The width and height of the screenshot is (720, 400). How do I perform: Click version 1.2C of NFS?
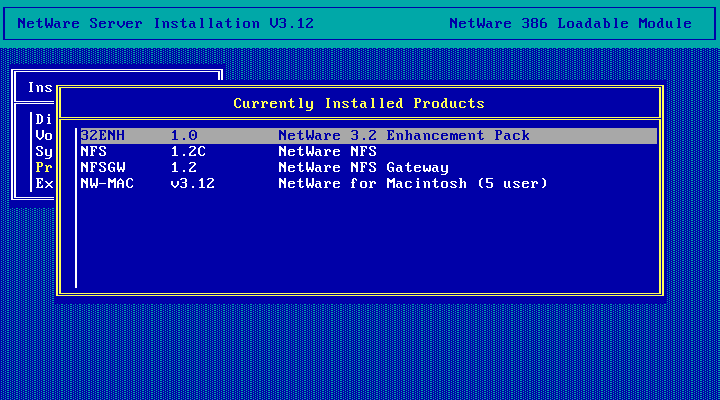188,152
